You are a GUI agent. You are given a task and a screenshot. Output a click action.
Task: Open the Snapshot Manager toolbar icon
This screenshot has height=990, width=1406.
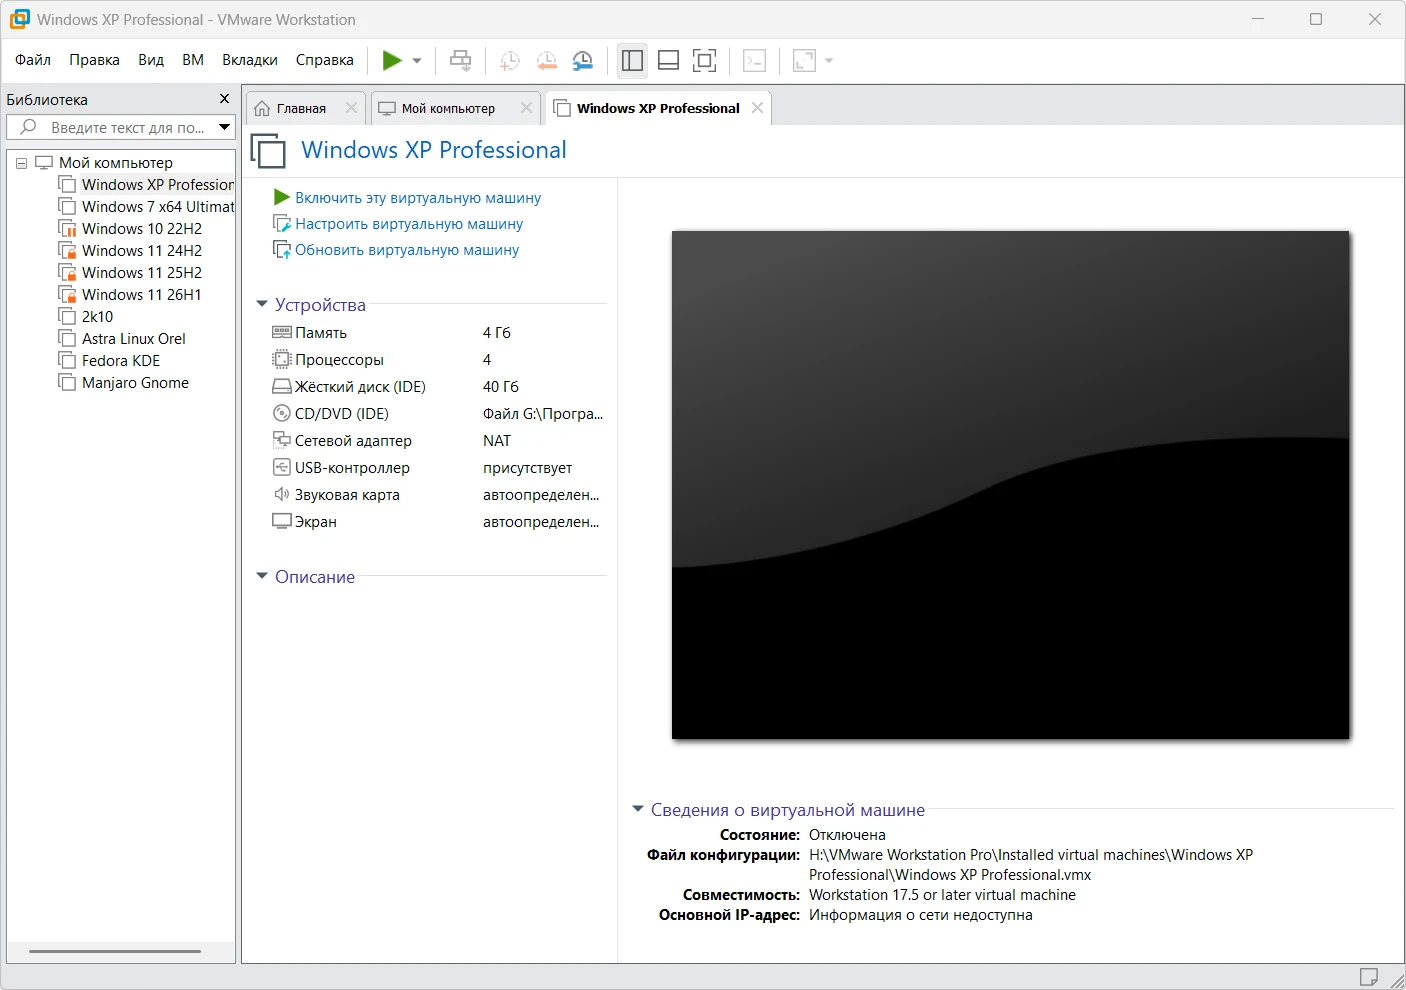583,61
